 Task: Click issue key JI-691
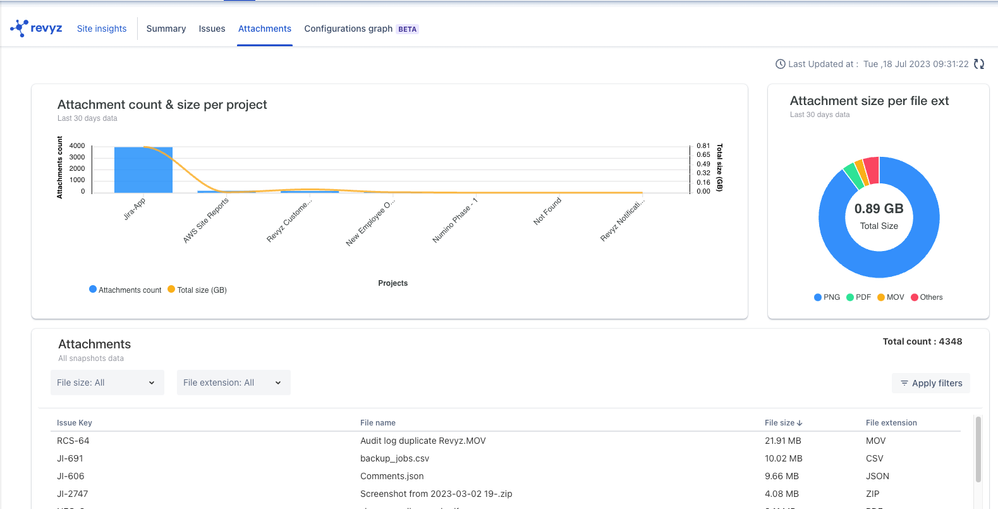click(70, 458)
